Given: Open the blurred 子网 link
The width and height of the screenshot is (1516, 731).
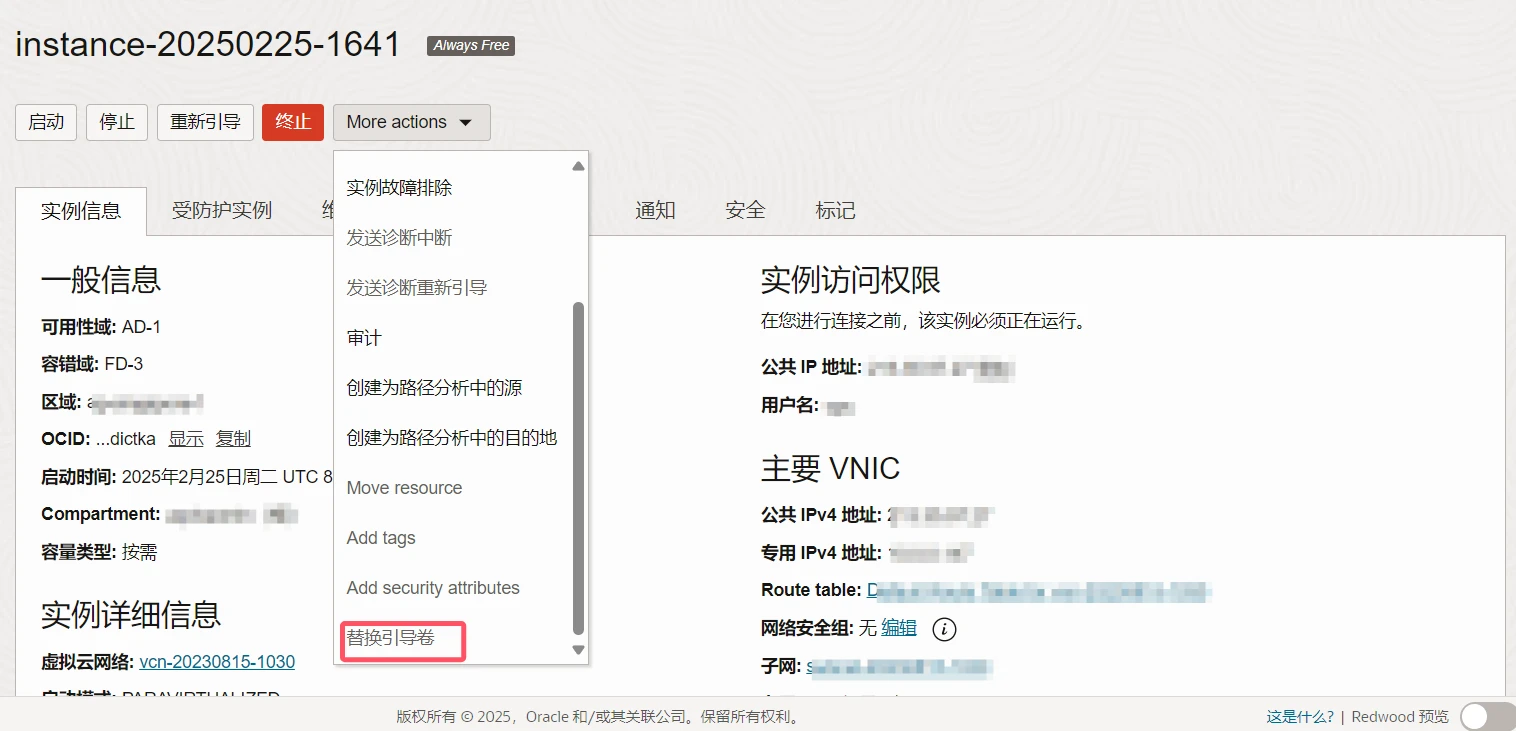Looking at the screenshot, I should coord(899,667).
